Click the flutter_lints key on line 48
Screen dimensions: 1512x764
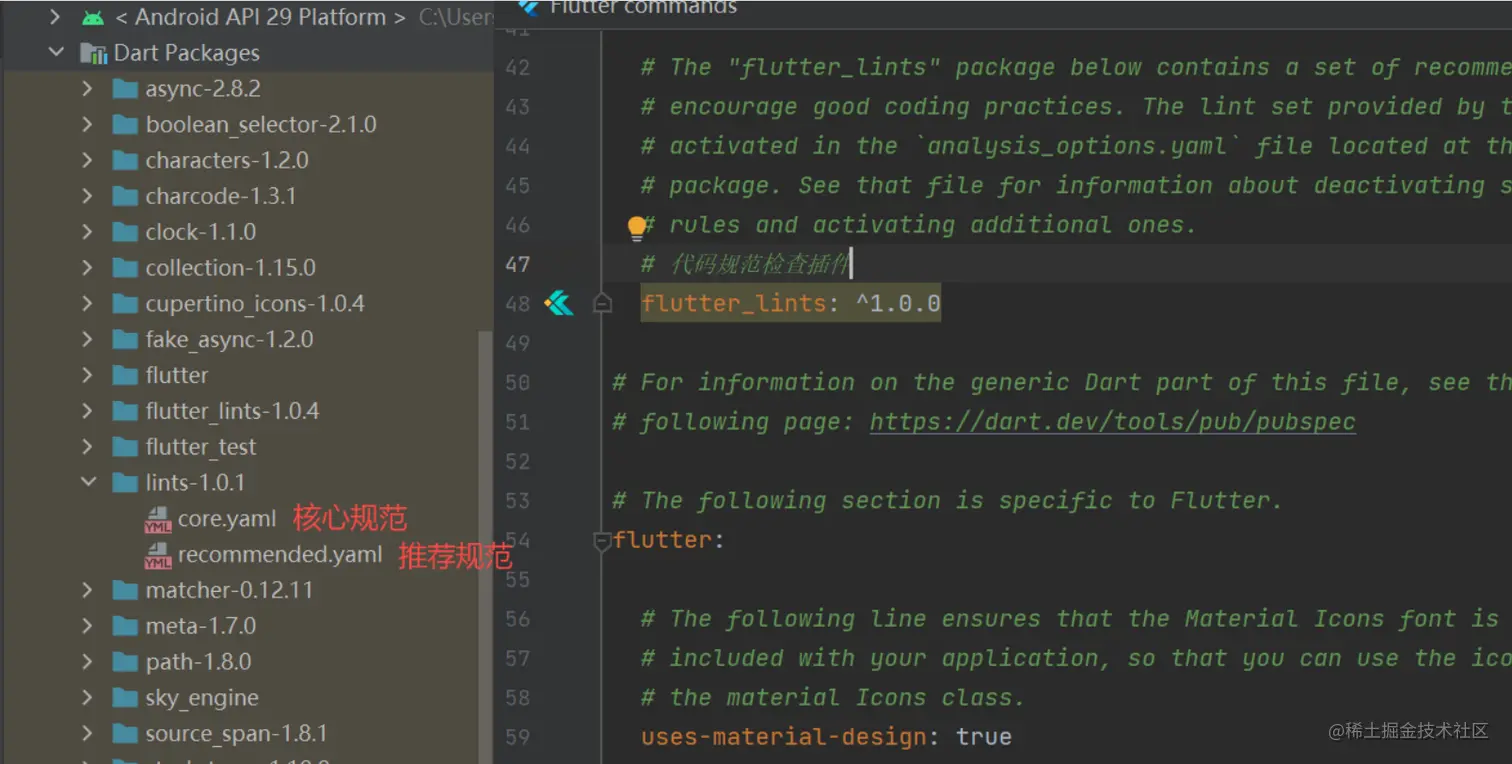coord(734,303)
